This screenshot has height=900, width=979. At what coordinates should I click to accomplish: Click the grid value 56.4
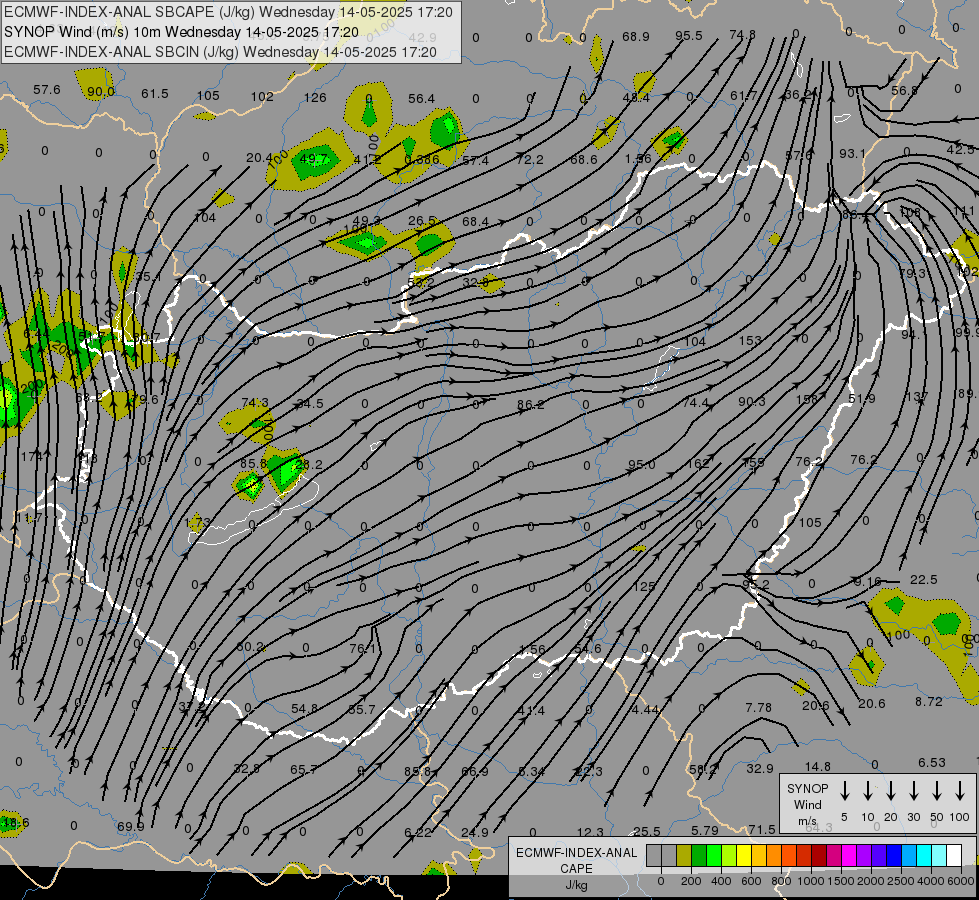click(x=421, y=99)
